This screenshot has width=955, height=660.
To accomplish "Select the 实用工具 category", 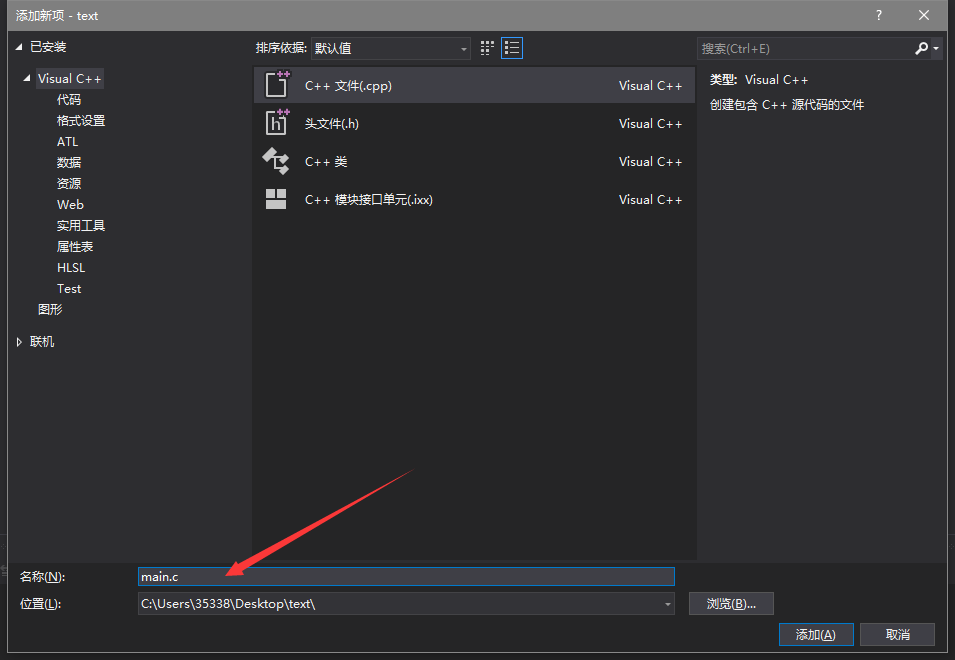I will click(81, 225).
